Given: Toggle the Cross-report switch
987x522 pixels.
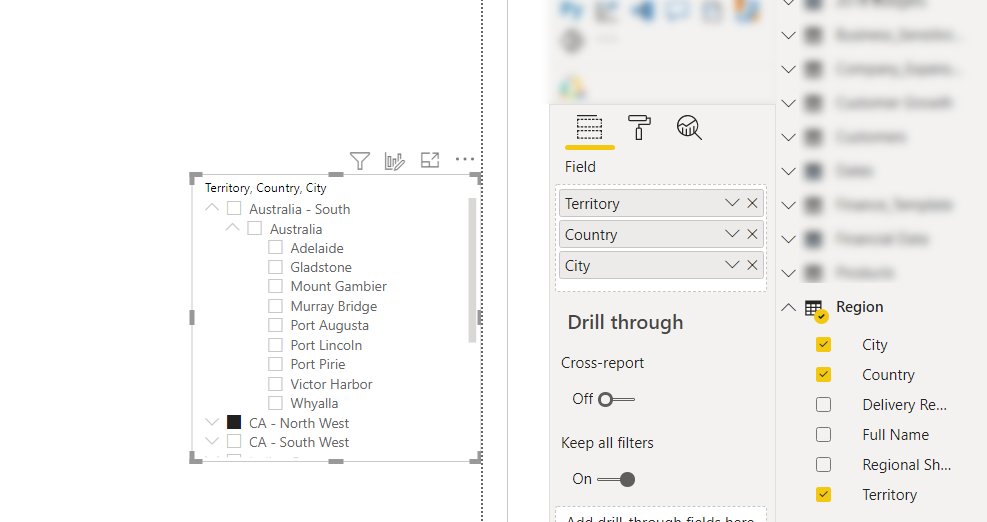Looking at the screenshot, I should point(616,399).
